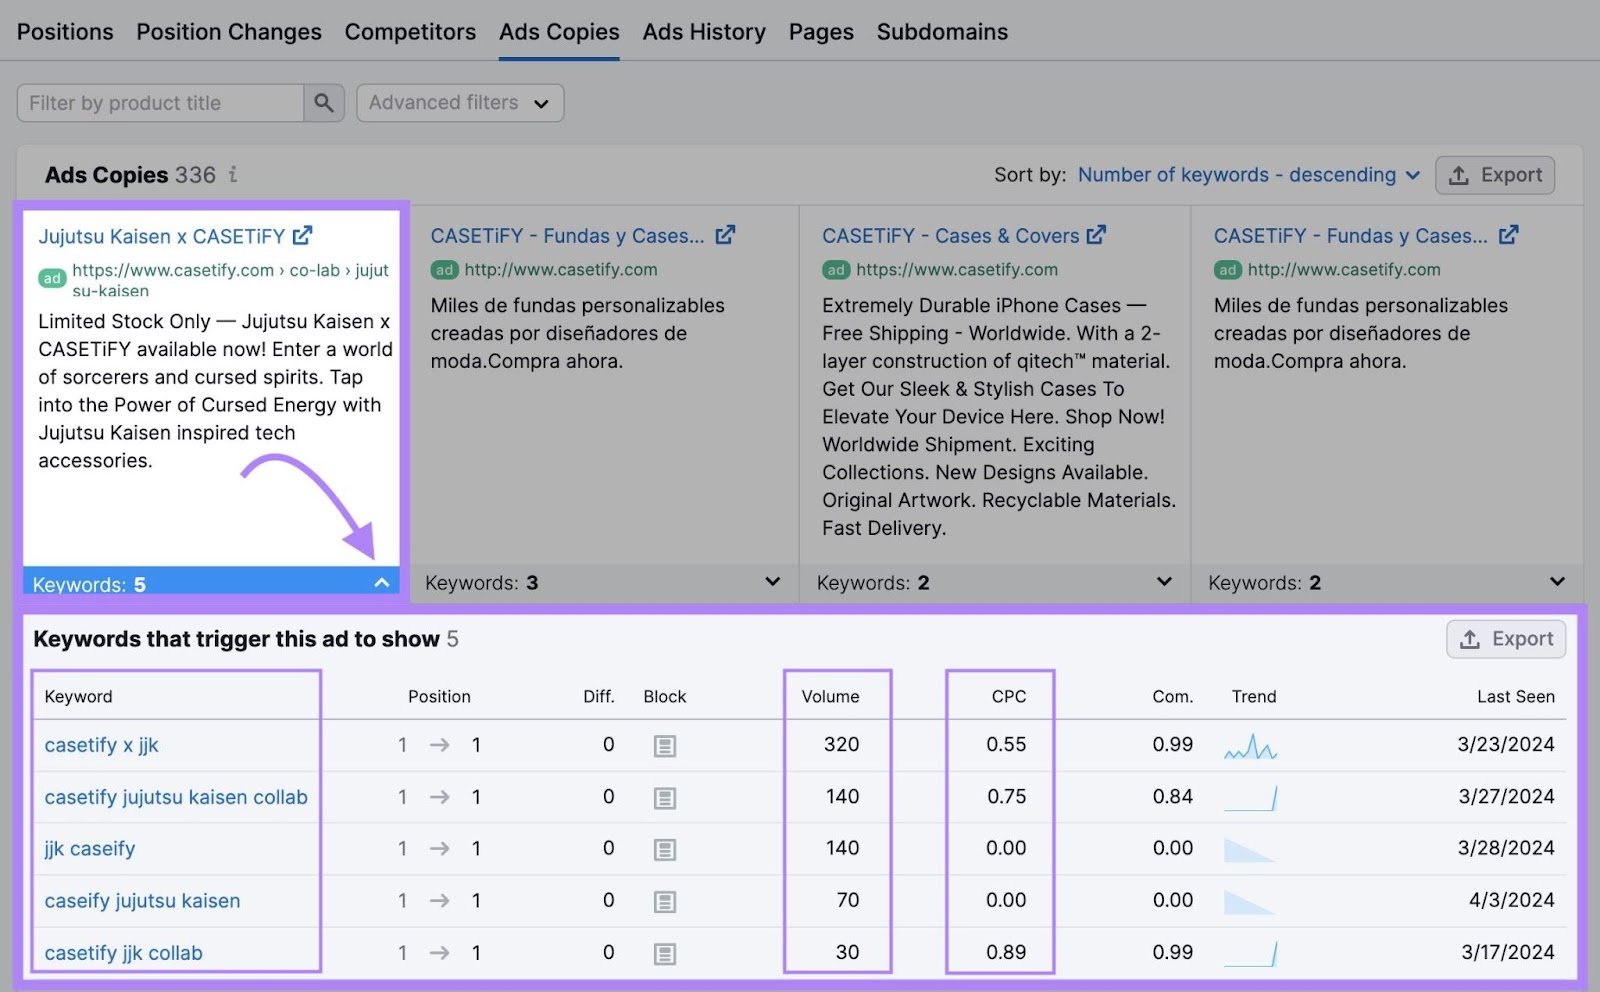The height and width of the screenshot is (992, 1600).
Task: Click the ad badge showing http://www.casetify.com
Action: (444, 270)
